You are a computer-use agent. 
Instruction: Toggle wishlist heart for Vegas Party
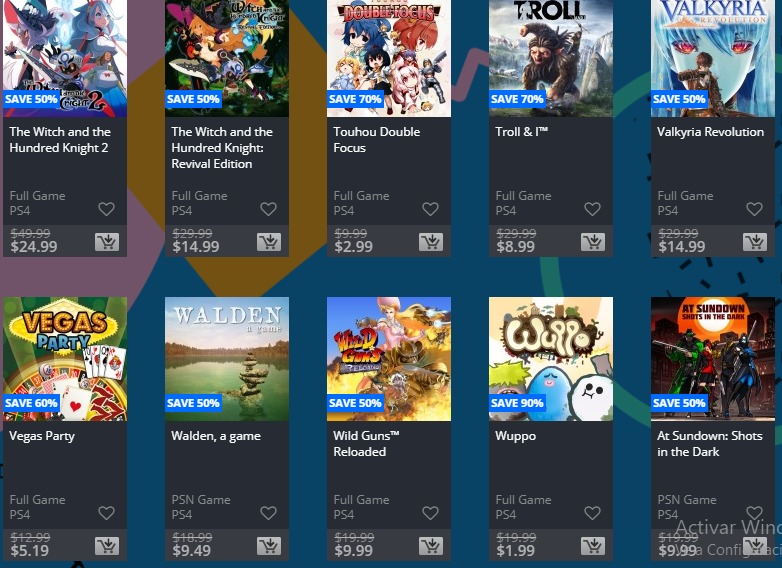click(x=106, y=513)
